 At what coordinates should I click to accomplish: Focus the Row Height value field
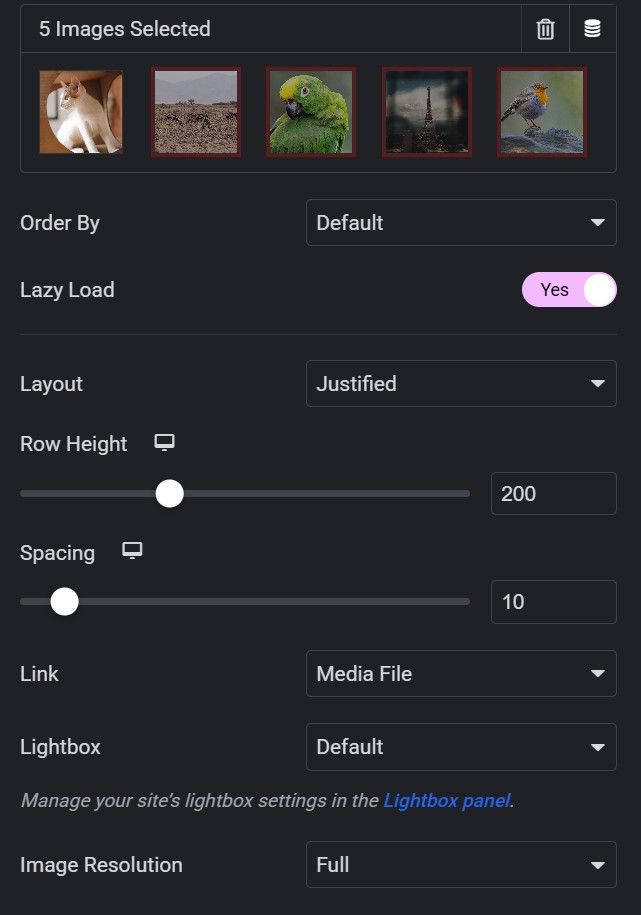[x=553, y=494]
